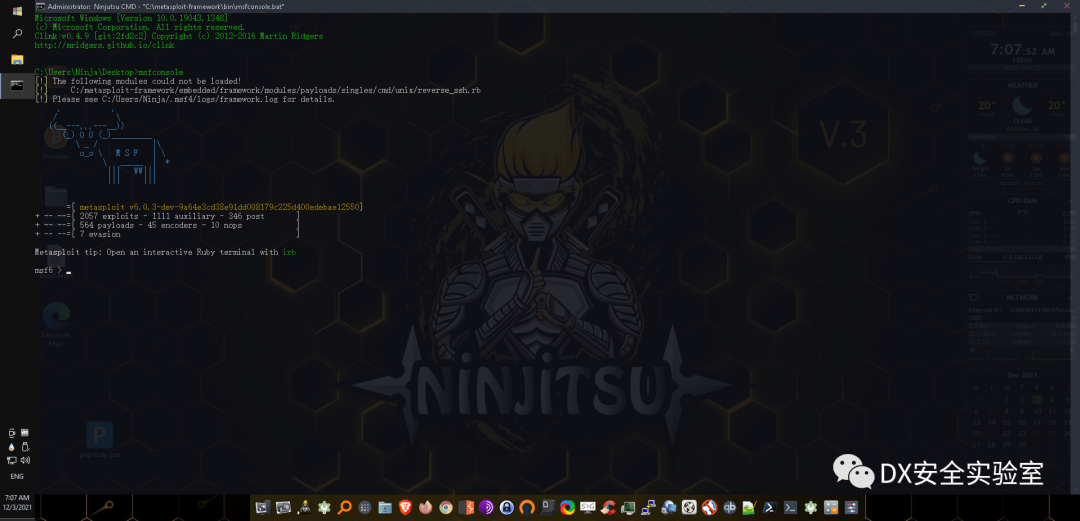Open File Explorer from the left taskbar

click(x=17, y=59)
